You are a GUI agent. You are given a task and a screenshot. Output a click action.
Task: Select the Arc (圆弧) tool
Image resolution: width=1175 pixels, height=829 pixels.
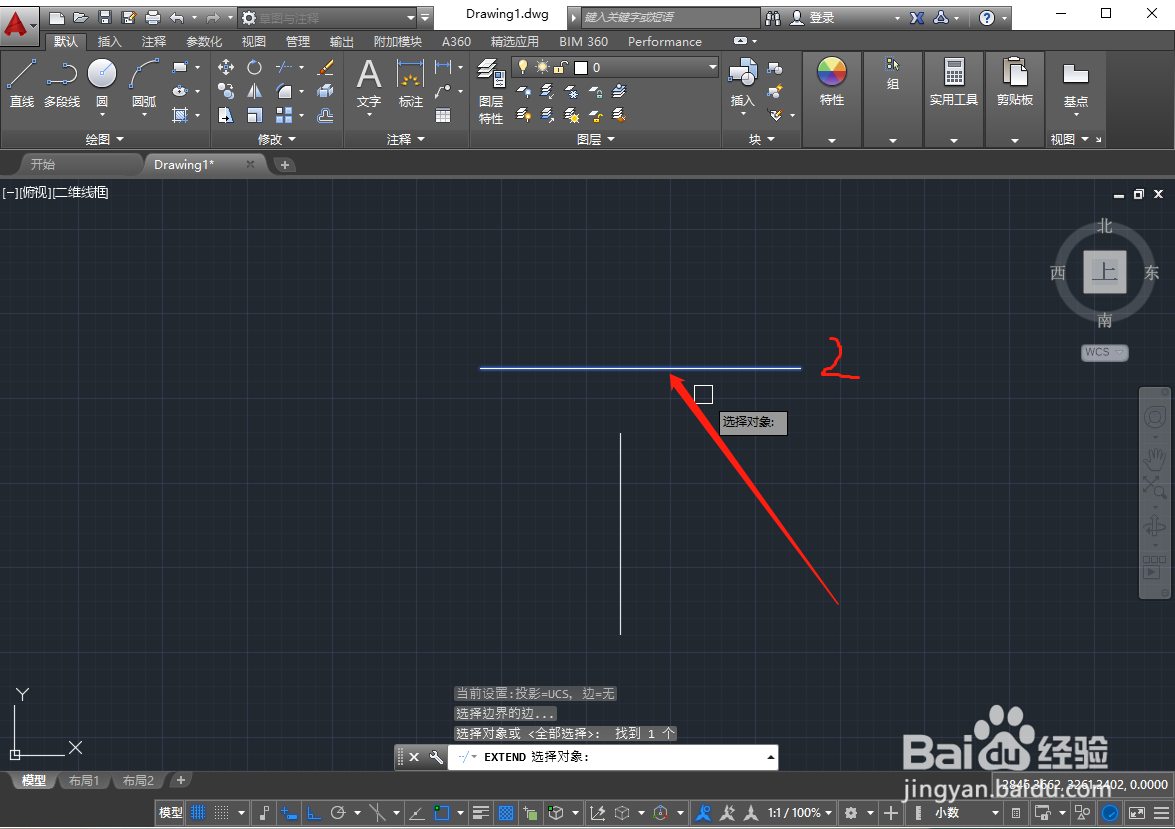pos(144,83)
